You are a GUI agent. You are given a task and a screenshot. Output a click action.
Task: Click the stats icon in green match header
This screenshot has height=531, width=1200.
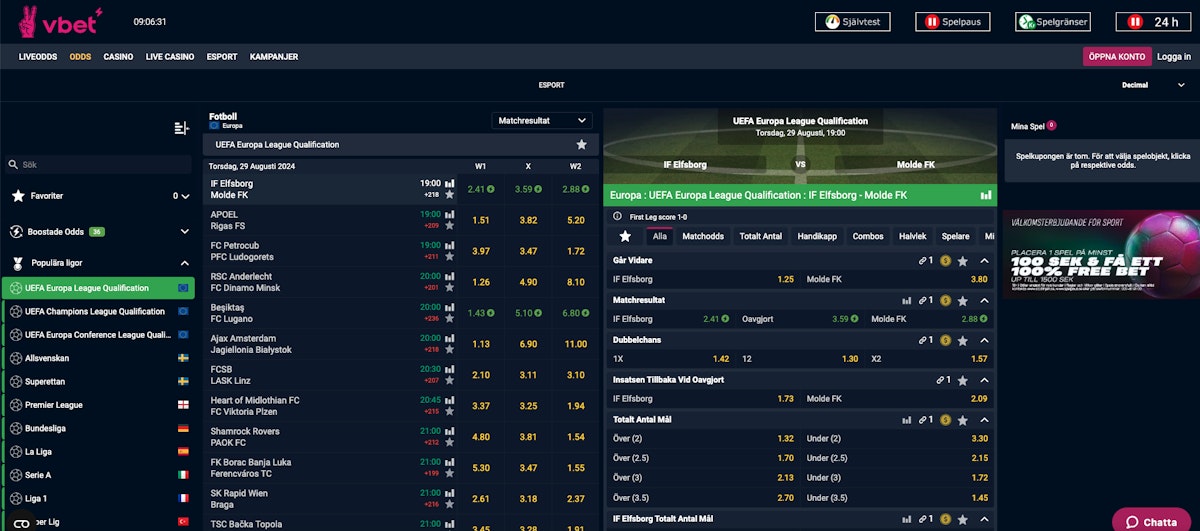[986, 195]
